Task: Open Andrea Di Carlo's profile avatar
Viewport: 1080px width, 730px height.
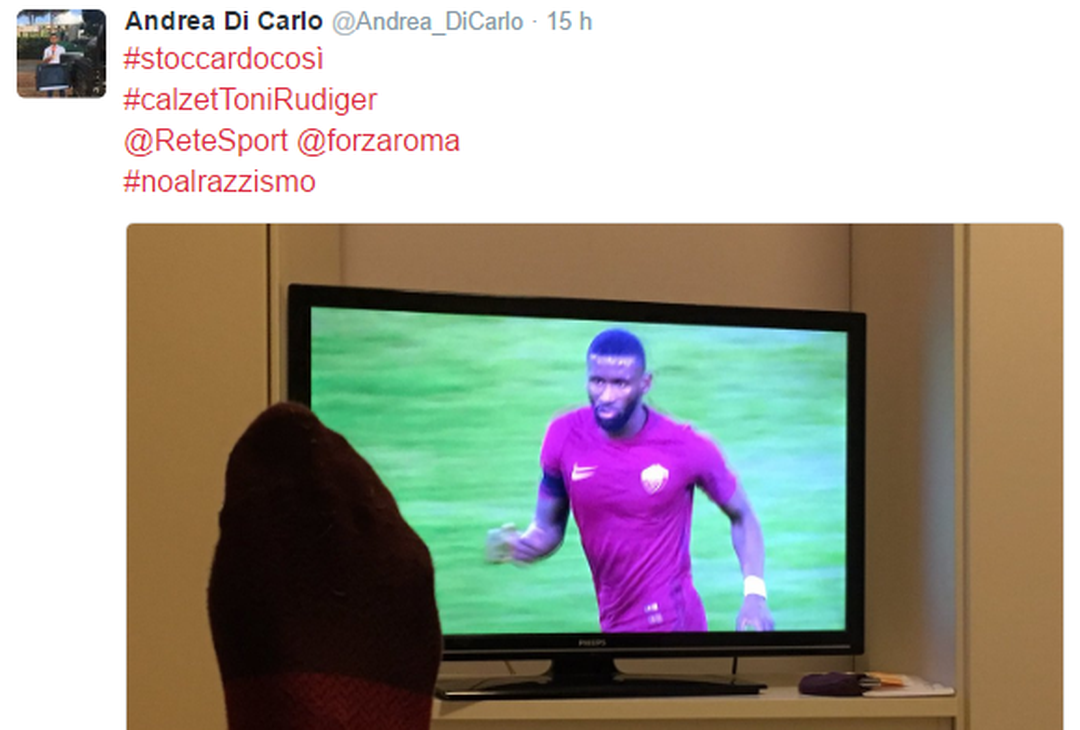Action: click(x=61, y=54)
